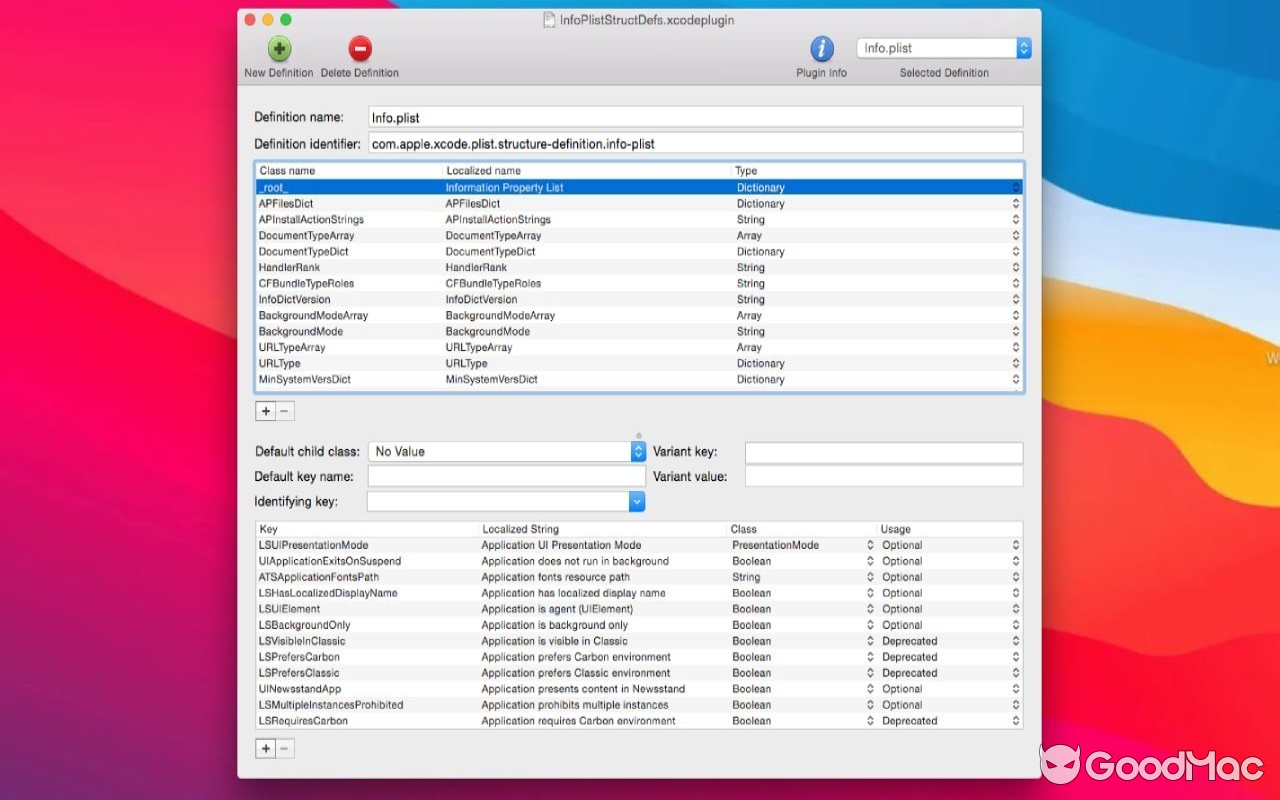Click the plus button below the class table

pyautogui.click(x=265, y=411)
